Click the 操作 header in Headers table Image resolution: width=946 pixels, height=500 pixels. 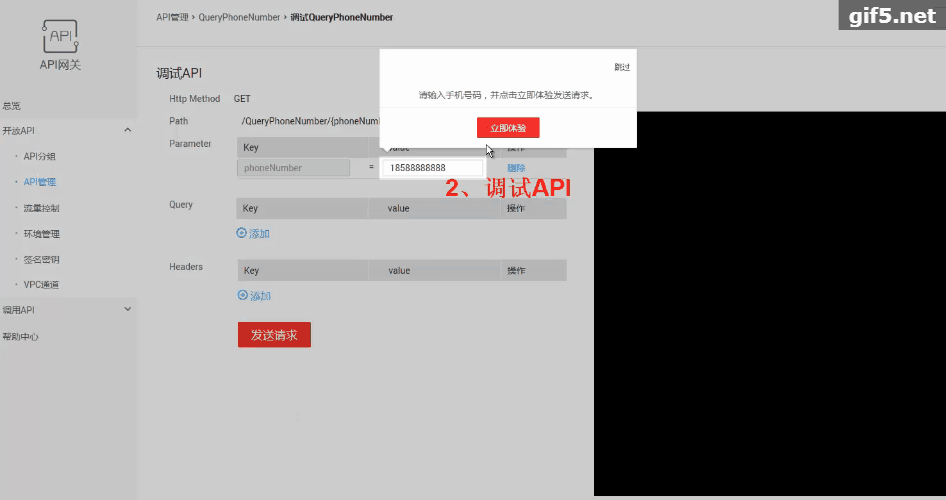(x=516, y=270)
